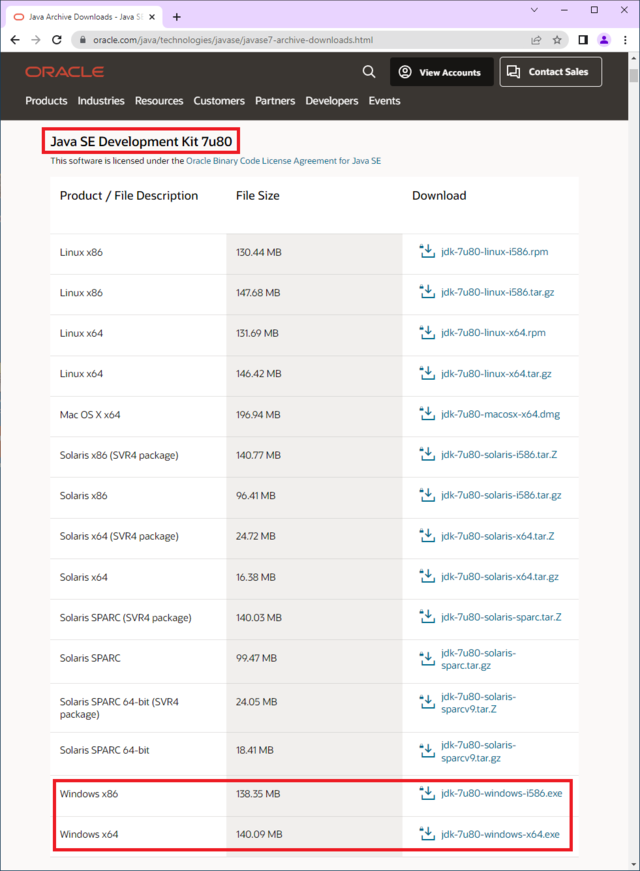
Task: Click the download icon for jdk-7u80-linux-i586.tar.gz
Action: pos(427,292)
